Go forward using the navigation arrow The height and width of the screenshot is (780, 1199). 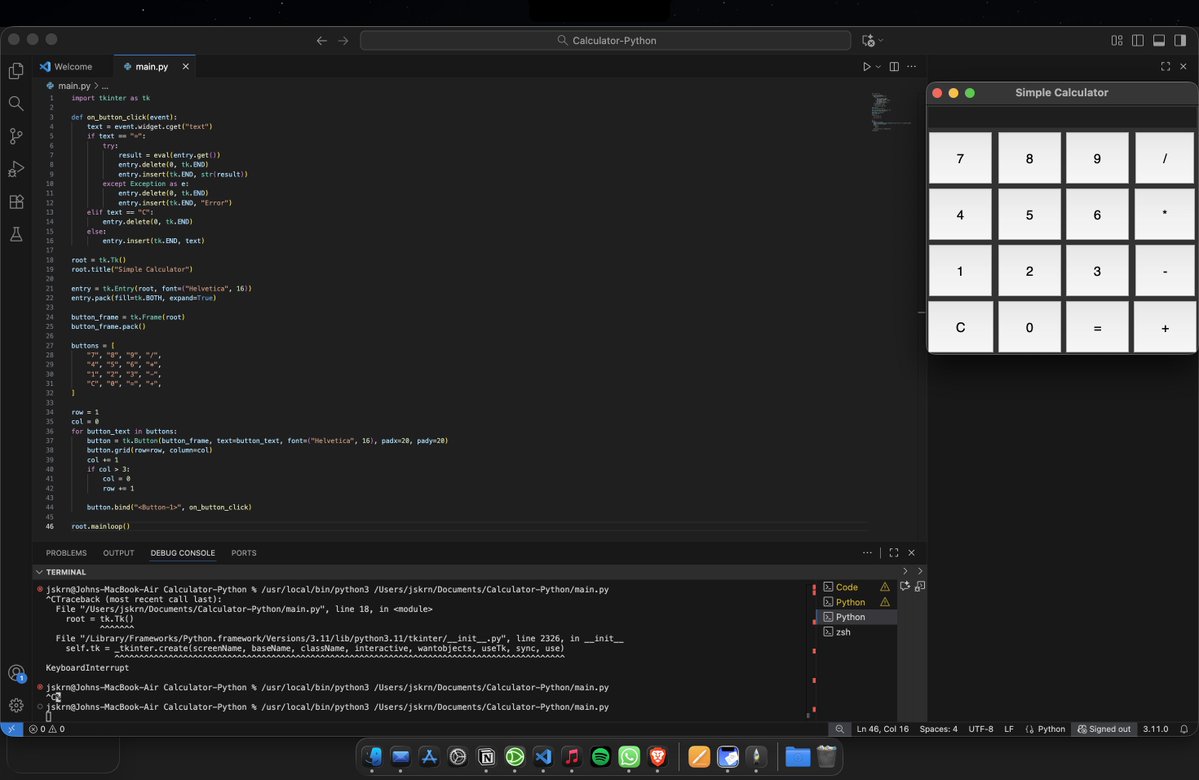[x=343, y=41]
